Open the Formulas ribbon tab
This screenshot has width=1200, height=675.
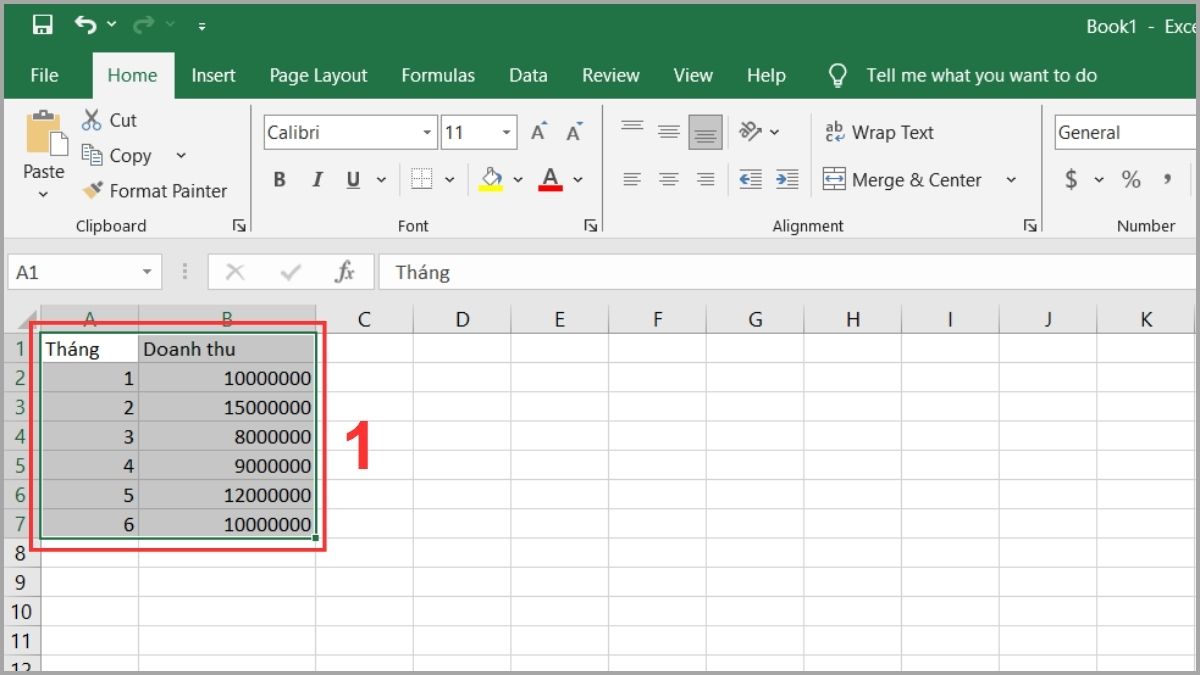coord(438,75)
